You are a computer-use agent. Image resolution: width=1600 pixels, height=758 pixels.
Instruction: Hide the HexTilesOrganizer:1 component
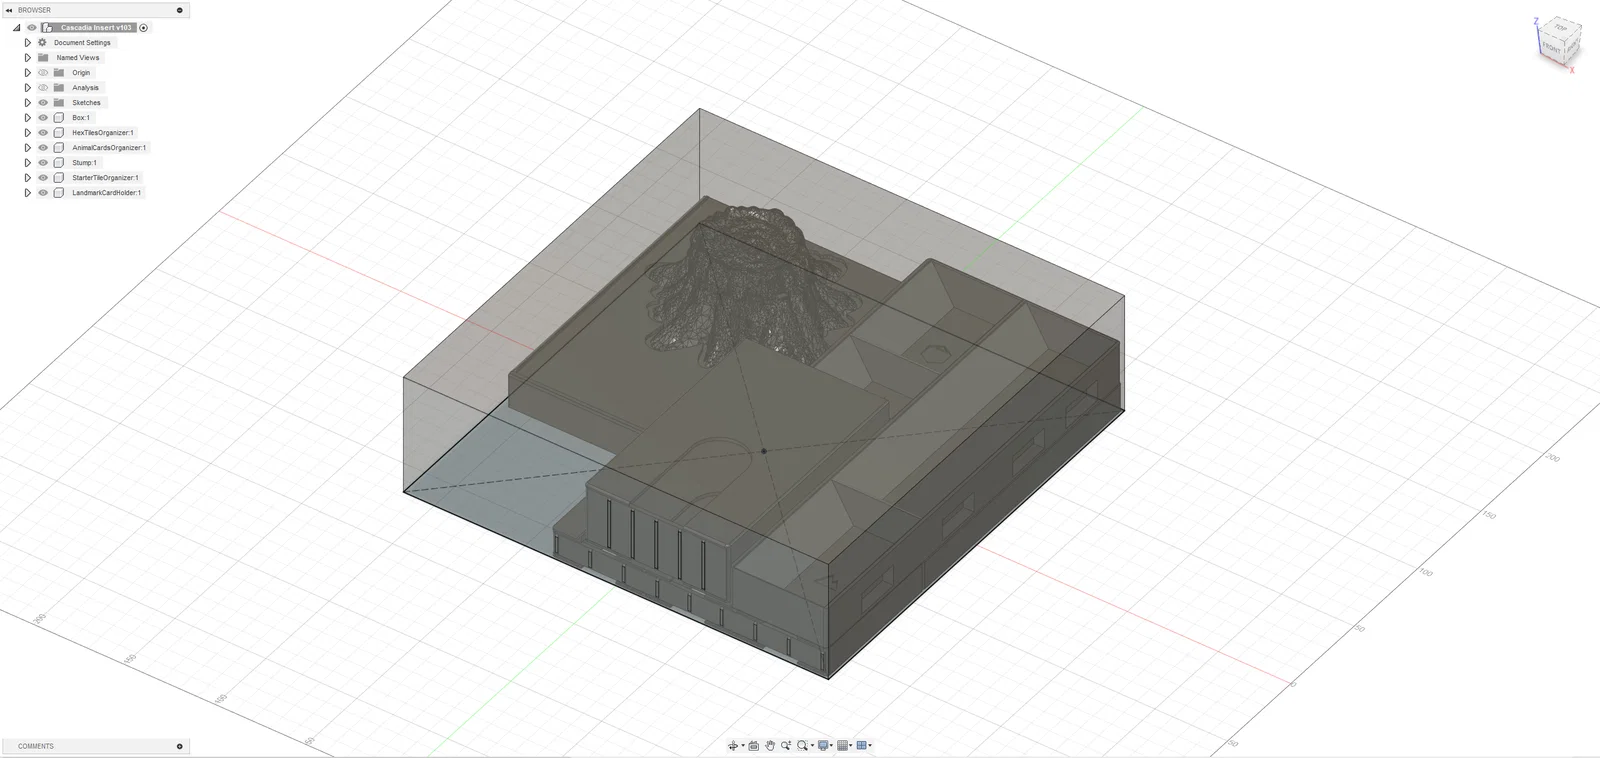pos(43,133)
